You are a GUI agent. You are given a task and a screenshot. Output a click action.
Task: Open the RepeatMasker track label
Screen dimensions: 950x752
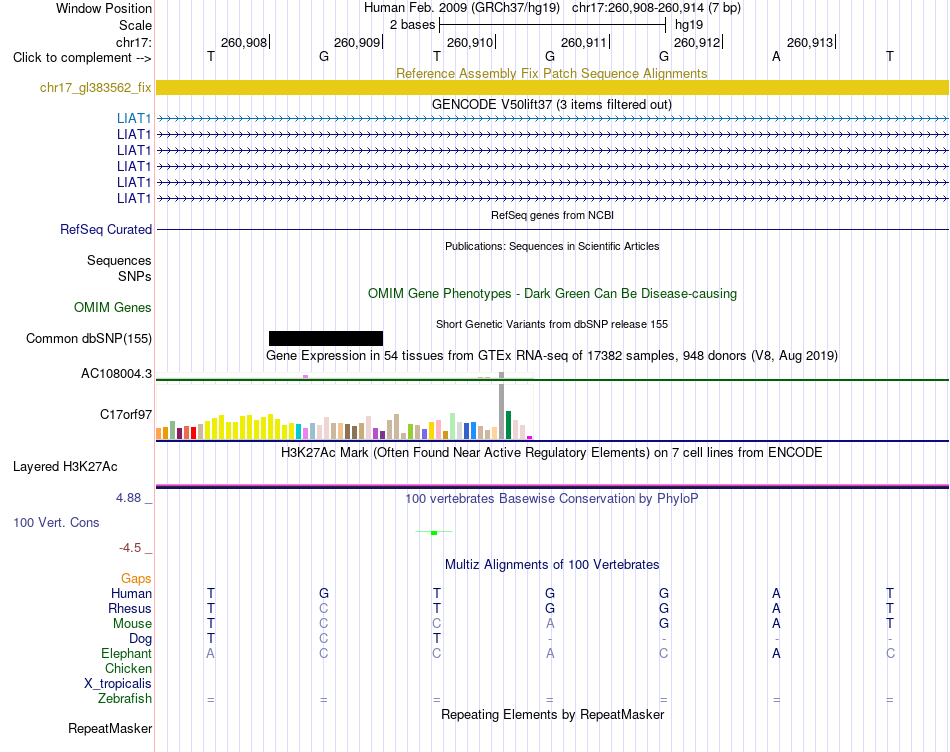point(110,728)
